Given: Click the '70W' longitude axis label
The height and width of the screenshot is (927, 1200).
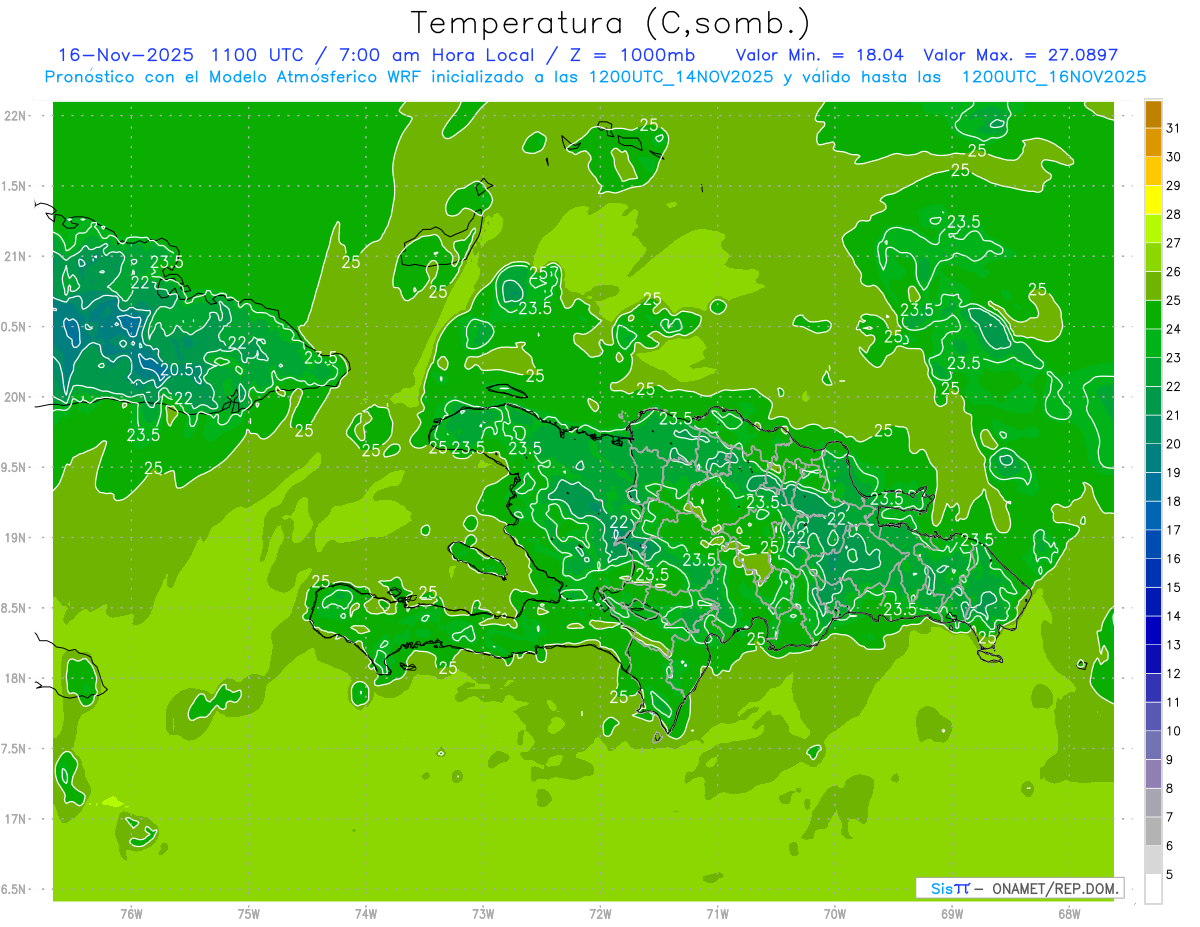Looking at the screenshot, I should (x=835, y=914).
